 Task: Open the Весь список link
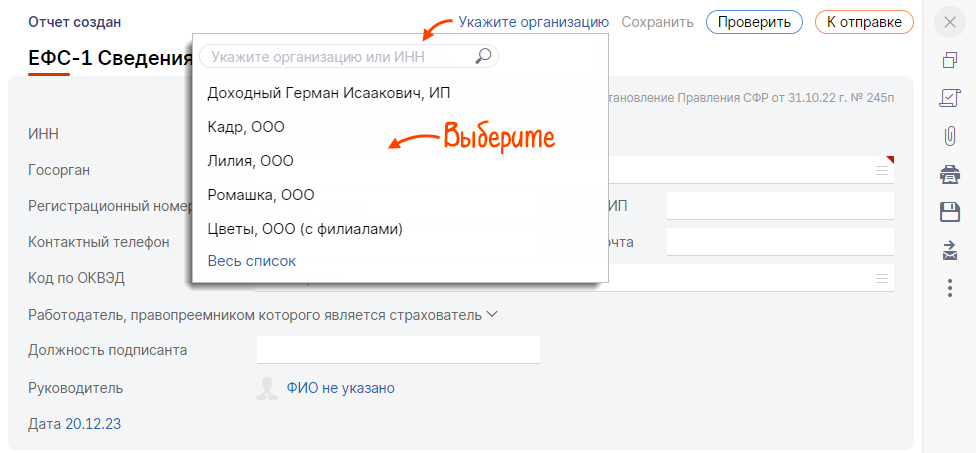pyautogui.click(x=251, y=261)
